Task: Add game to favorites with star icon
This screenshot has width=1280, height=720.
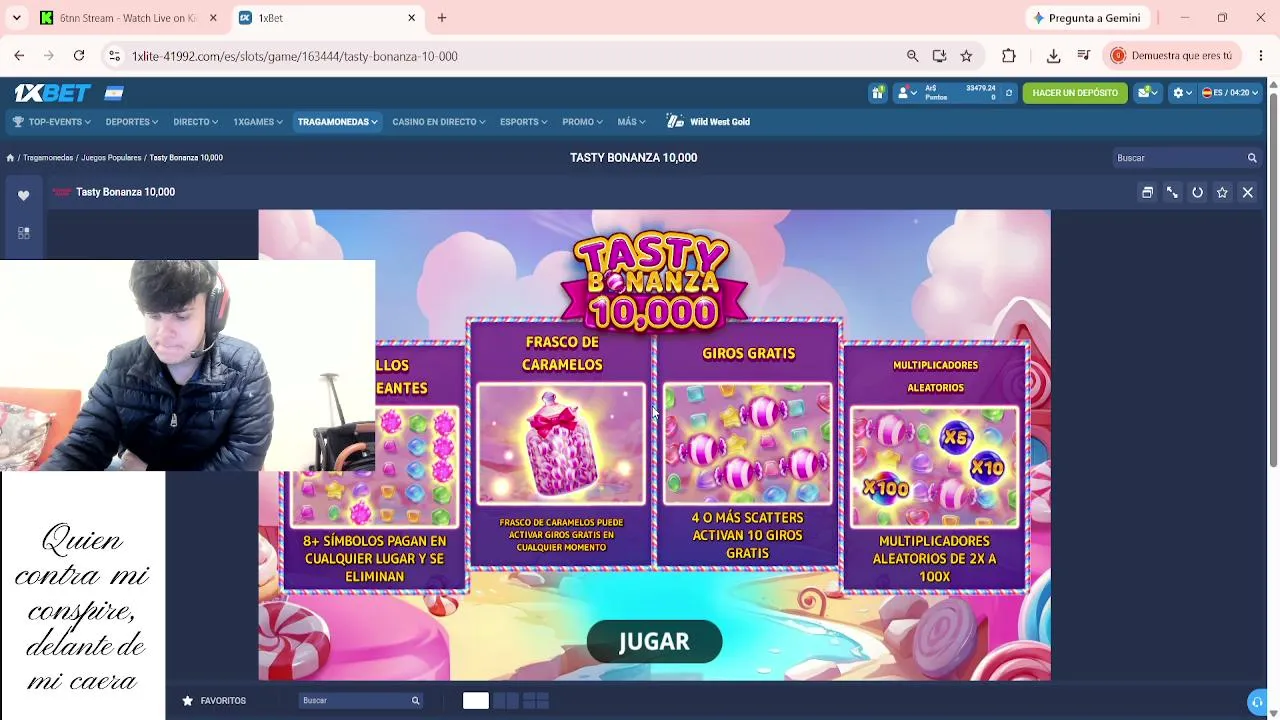Action: tap(1222, 192)
